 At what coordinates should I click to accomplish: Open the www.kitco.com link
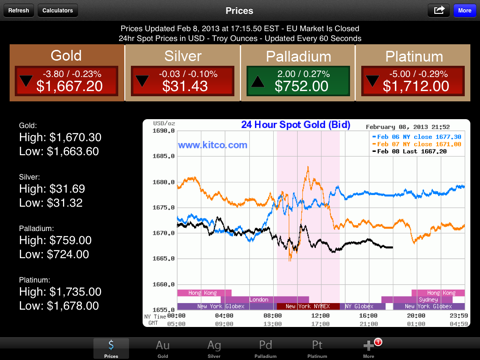[x=213, y=145]
